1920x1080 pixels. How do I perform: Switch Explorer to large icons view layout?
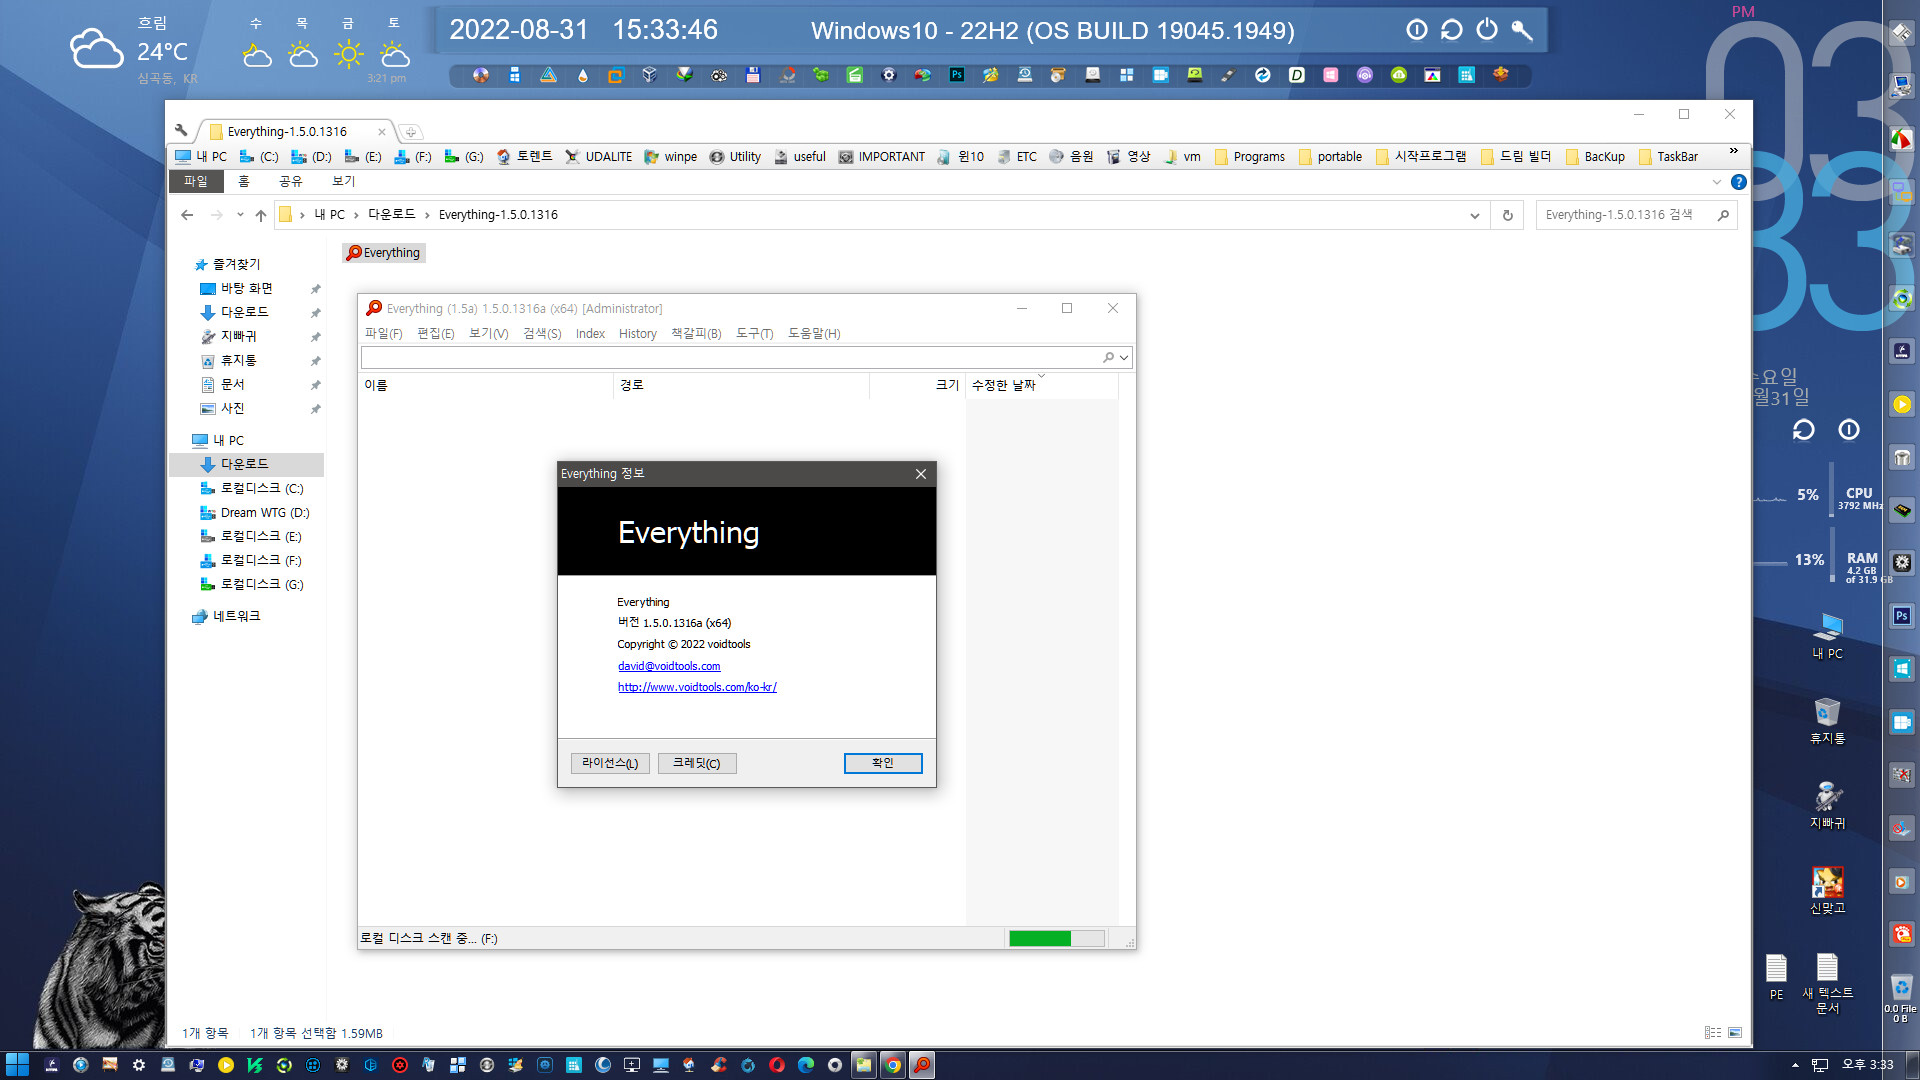tap(1735, 1033)
